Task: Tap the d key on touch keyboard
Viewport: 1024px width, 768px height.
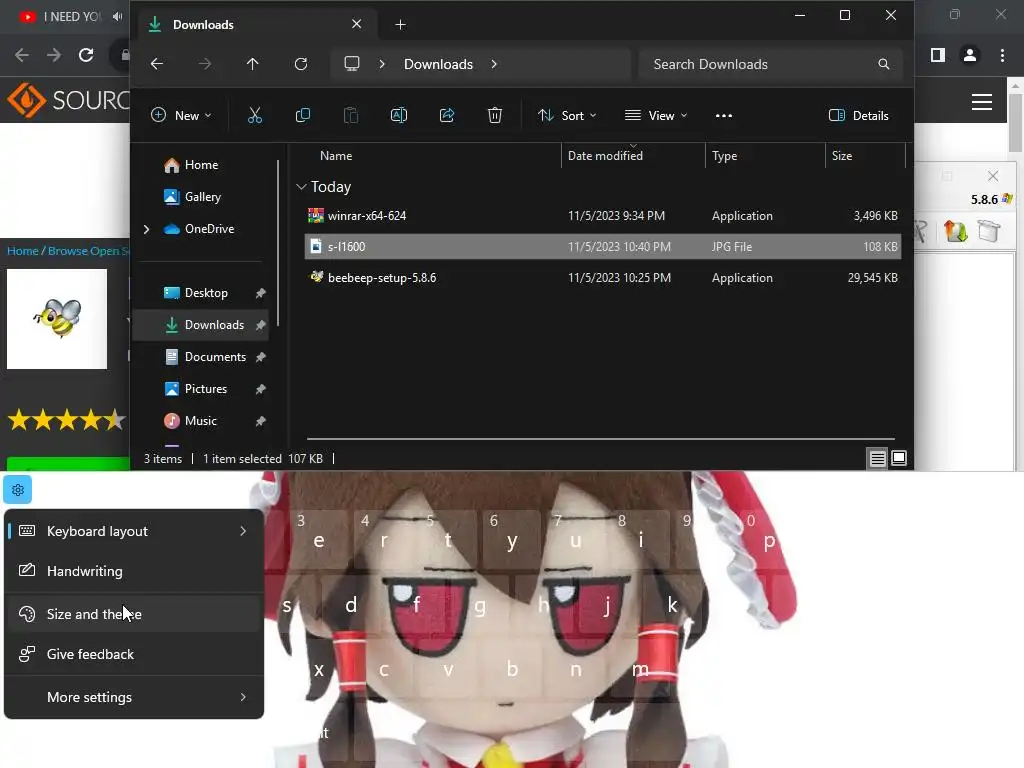Action: tap(351, 605)
